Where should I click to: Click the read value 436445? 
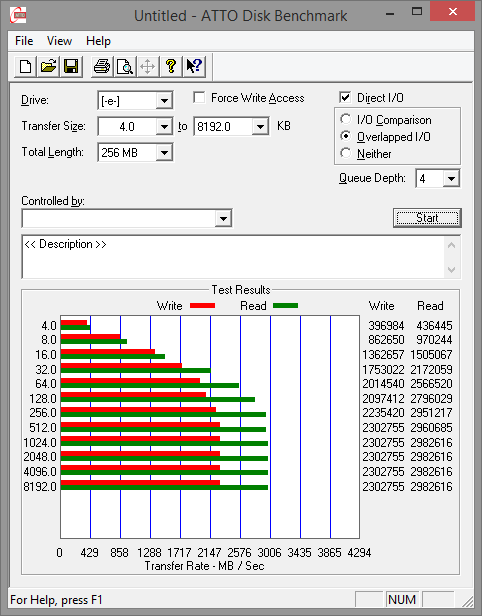(434, 326)
